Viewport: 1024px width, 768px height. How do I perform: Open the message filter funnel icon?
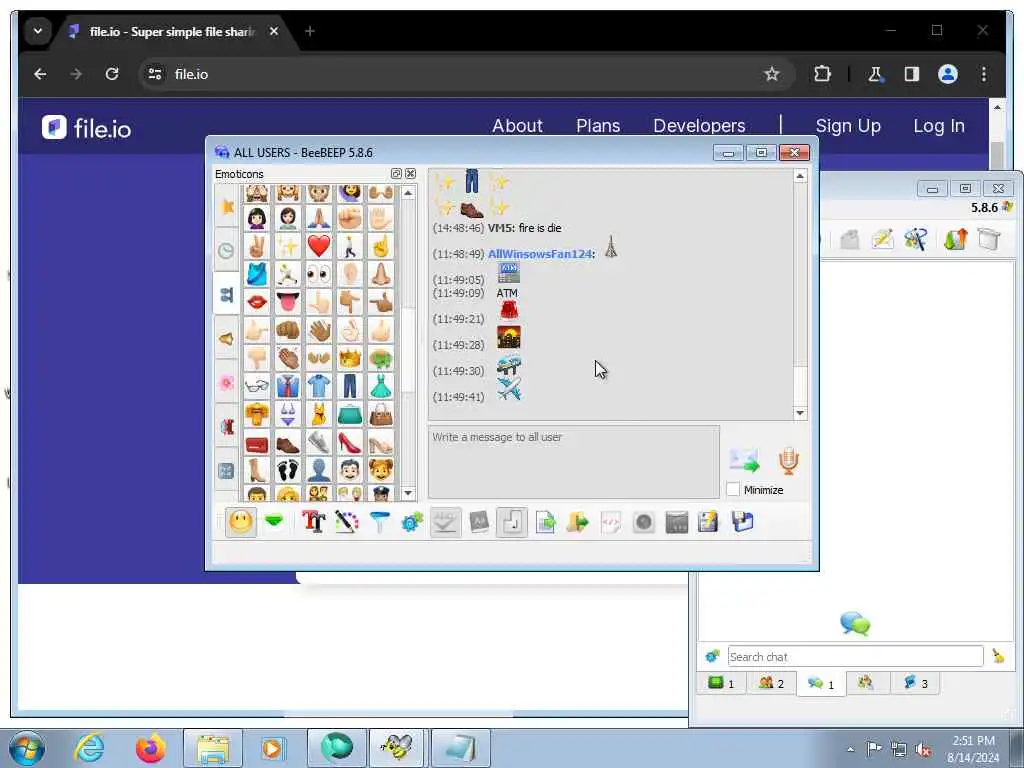click(379, 522)
